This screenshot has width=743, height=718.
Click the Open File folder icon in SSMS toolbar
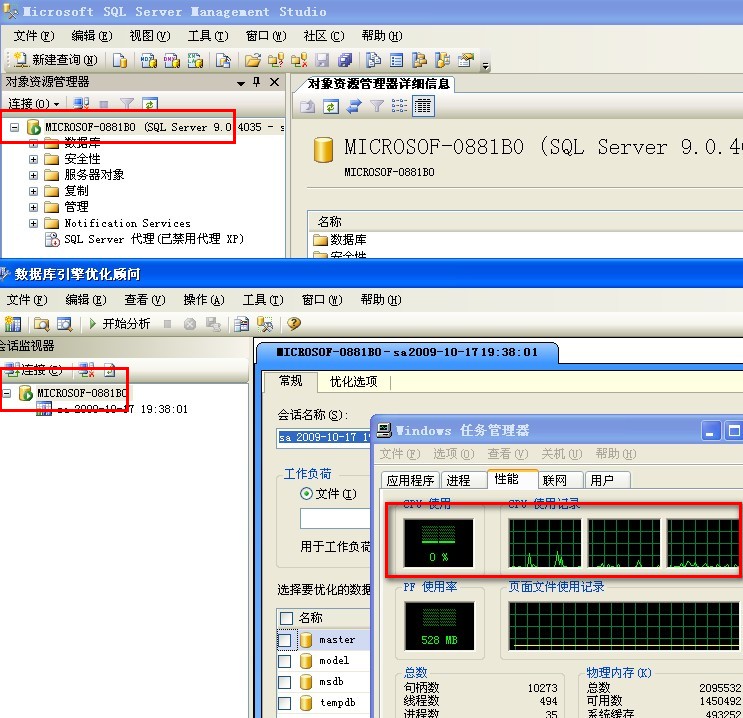coord(253,60)
